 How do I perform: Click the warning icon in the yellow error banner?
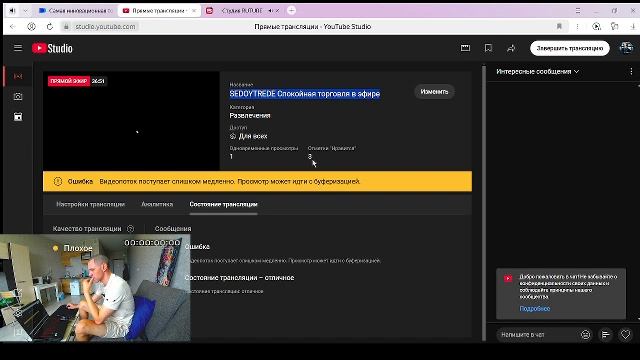58,181
